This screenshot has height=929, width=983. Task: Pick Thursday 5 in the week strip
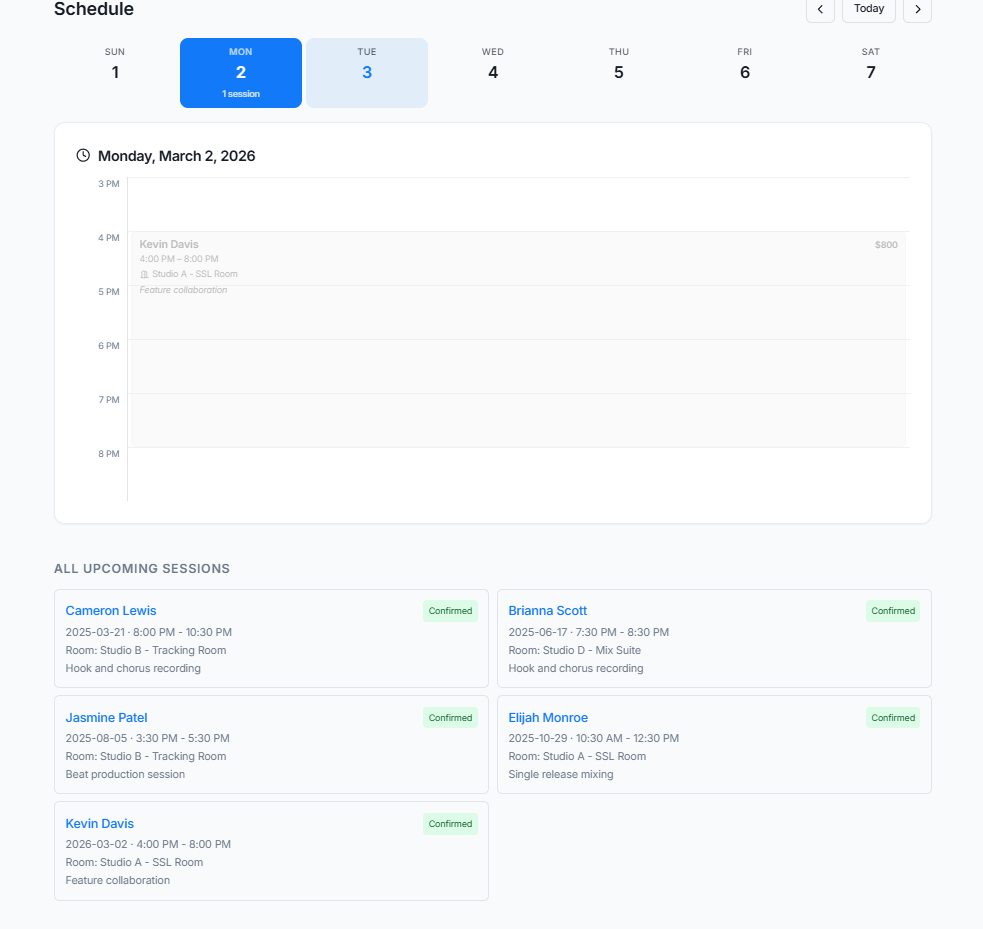click(x=619, y=73)
